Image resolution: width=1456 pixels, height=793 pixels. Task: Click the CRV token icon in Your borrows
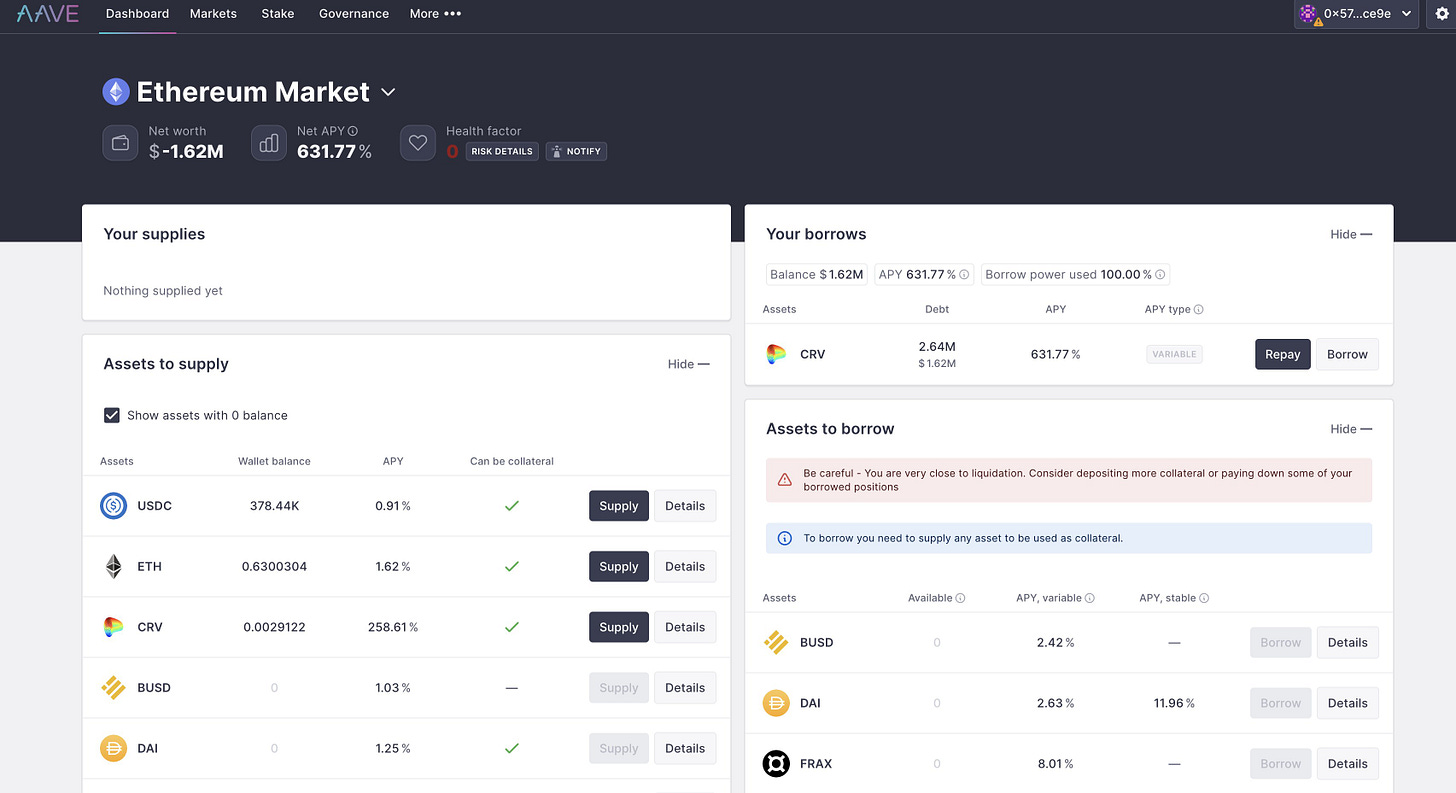pos(777,354)
